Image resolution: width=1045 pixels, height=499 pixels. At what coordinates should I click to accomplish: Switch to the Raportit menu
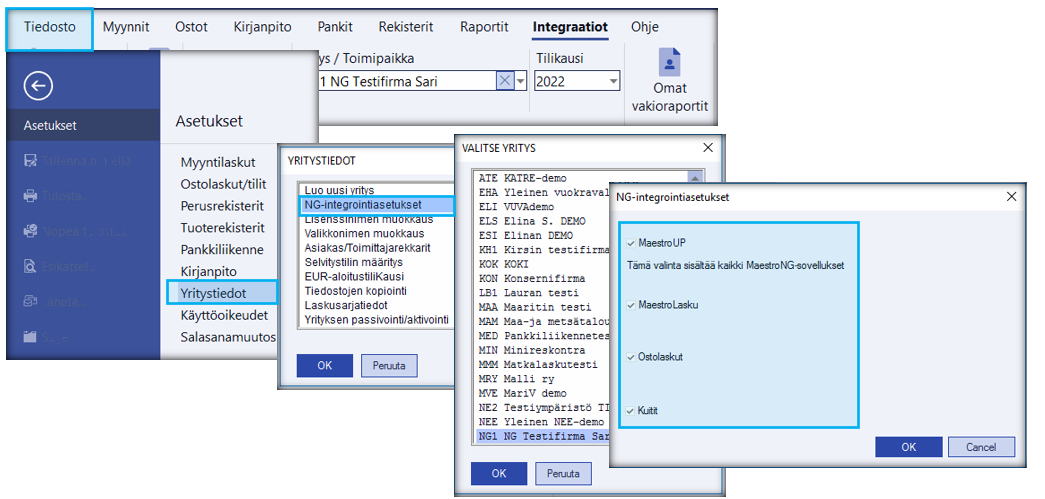pyautogui.click(x=484, y=28)
